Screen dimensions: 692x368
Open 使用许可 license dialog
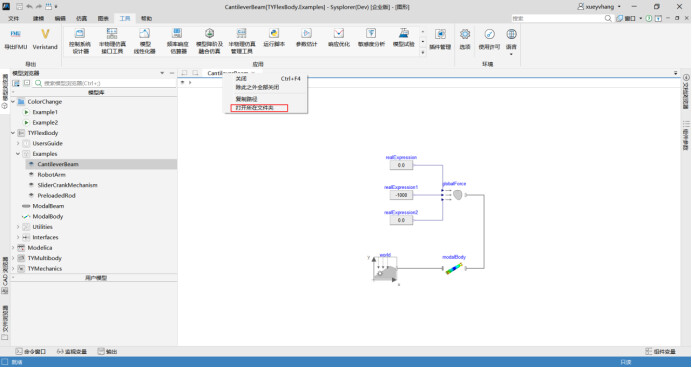click(489, 39)
